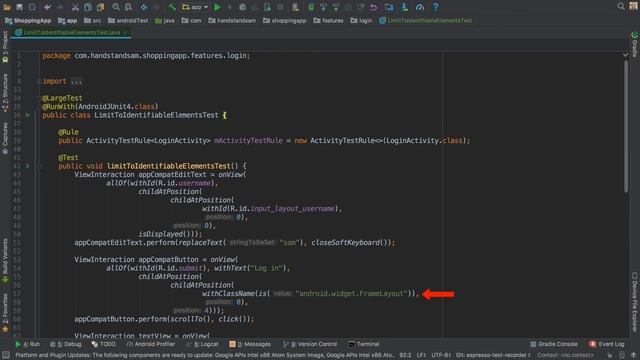640x360 pixels.
Task: Open the Event Log
Action: click(x=607, y=344)
